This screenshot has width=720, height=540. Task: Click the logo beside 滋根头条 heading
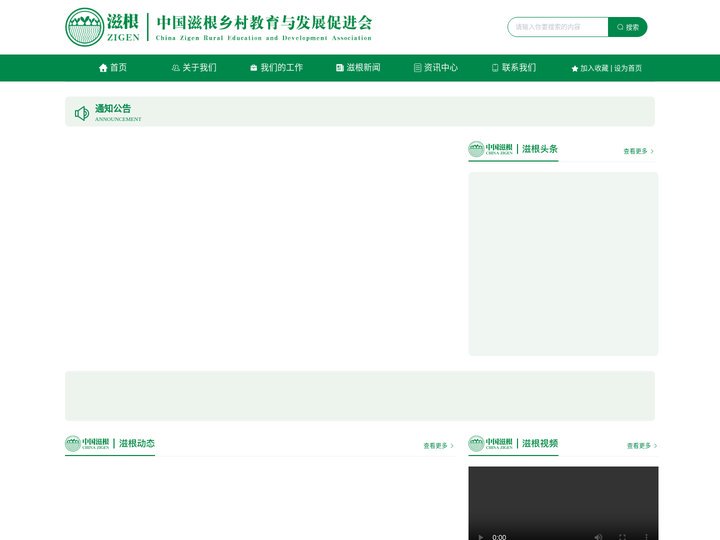click(490, 149)
